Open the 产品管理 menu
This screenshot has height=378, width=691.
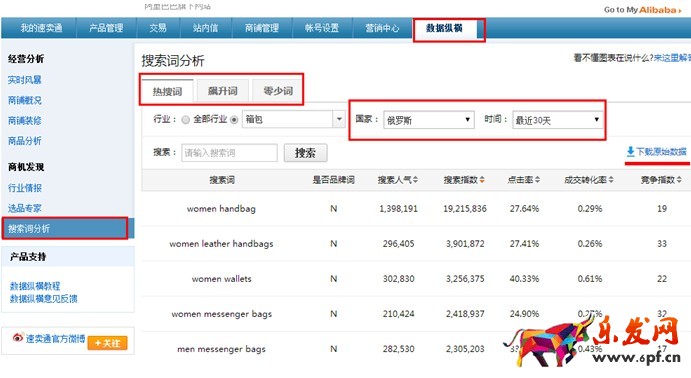point(106,28)
